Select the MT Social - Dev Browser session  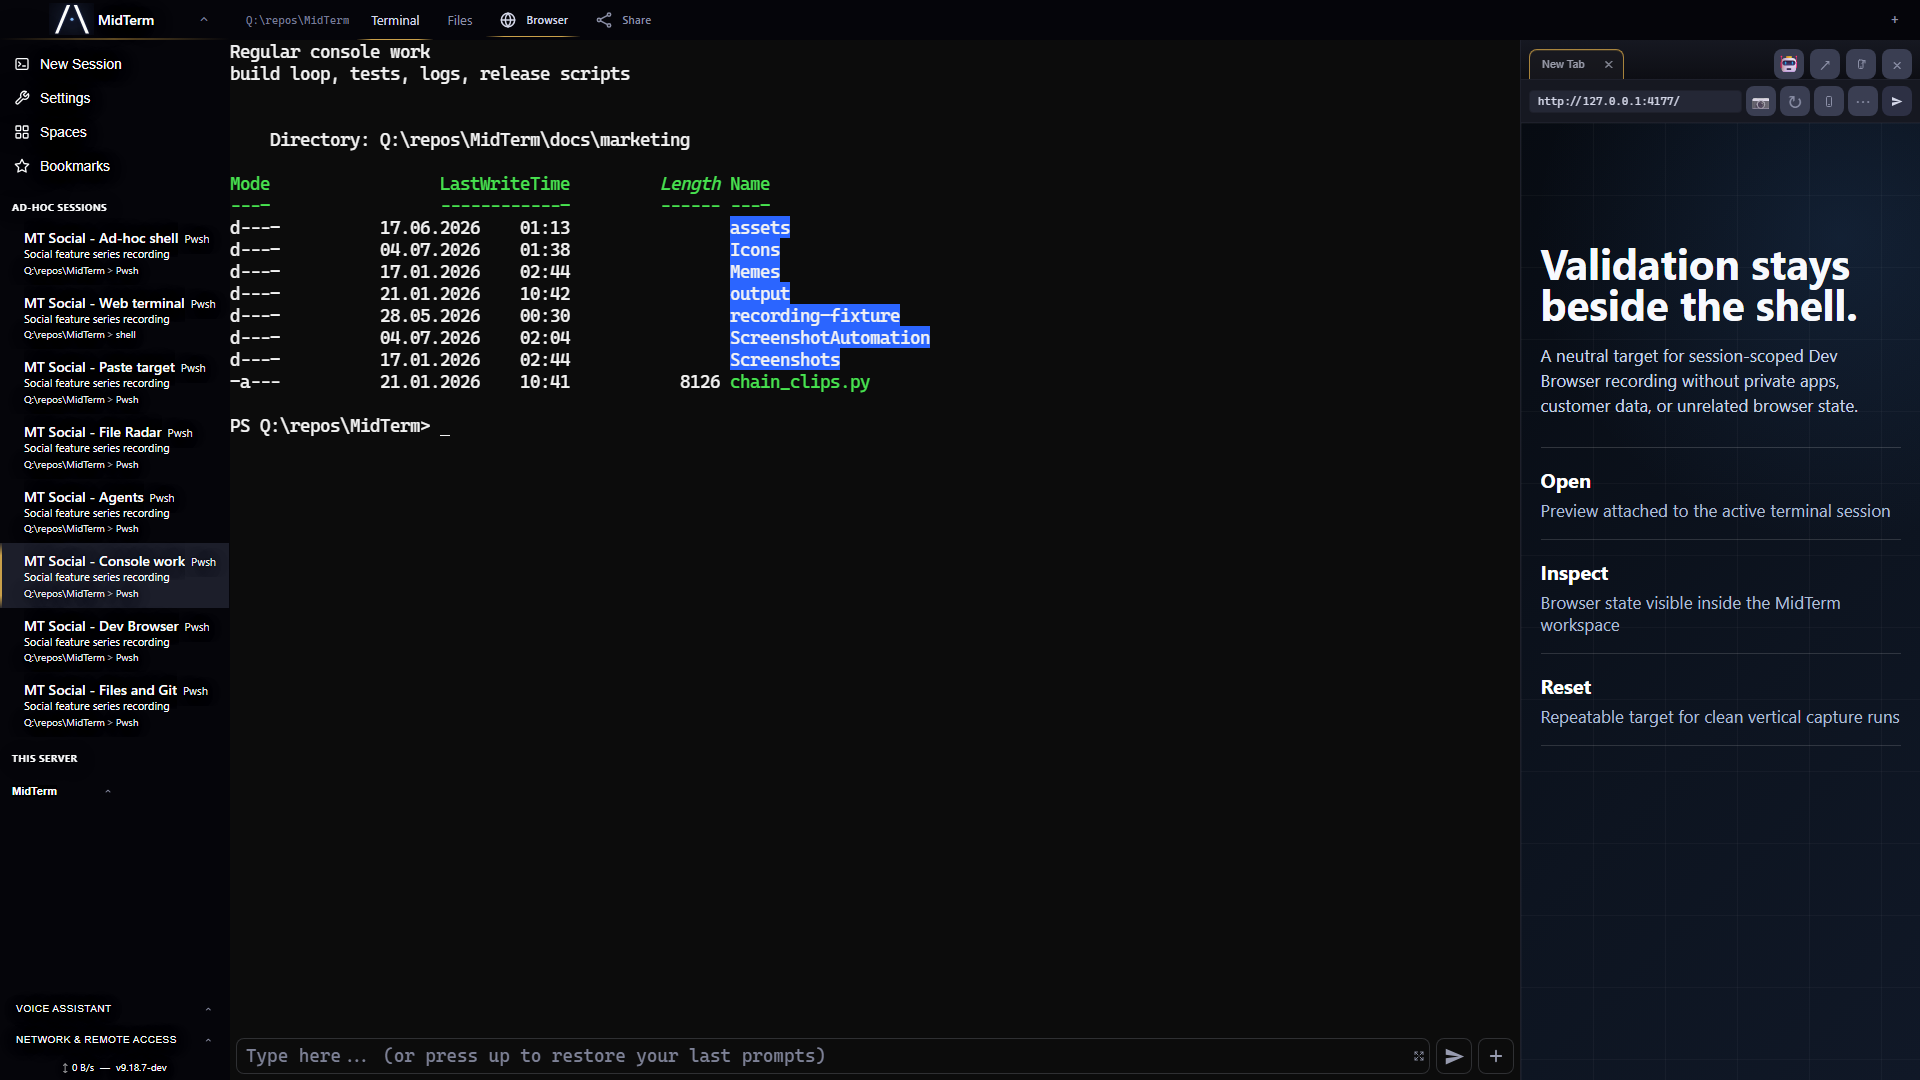click(115, 641)
